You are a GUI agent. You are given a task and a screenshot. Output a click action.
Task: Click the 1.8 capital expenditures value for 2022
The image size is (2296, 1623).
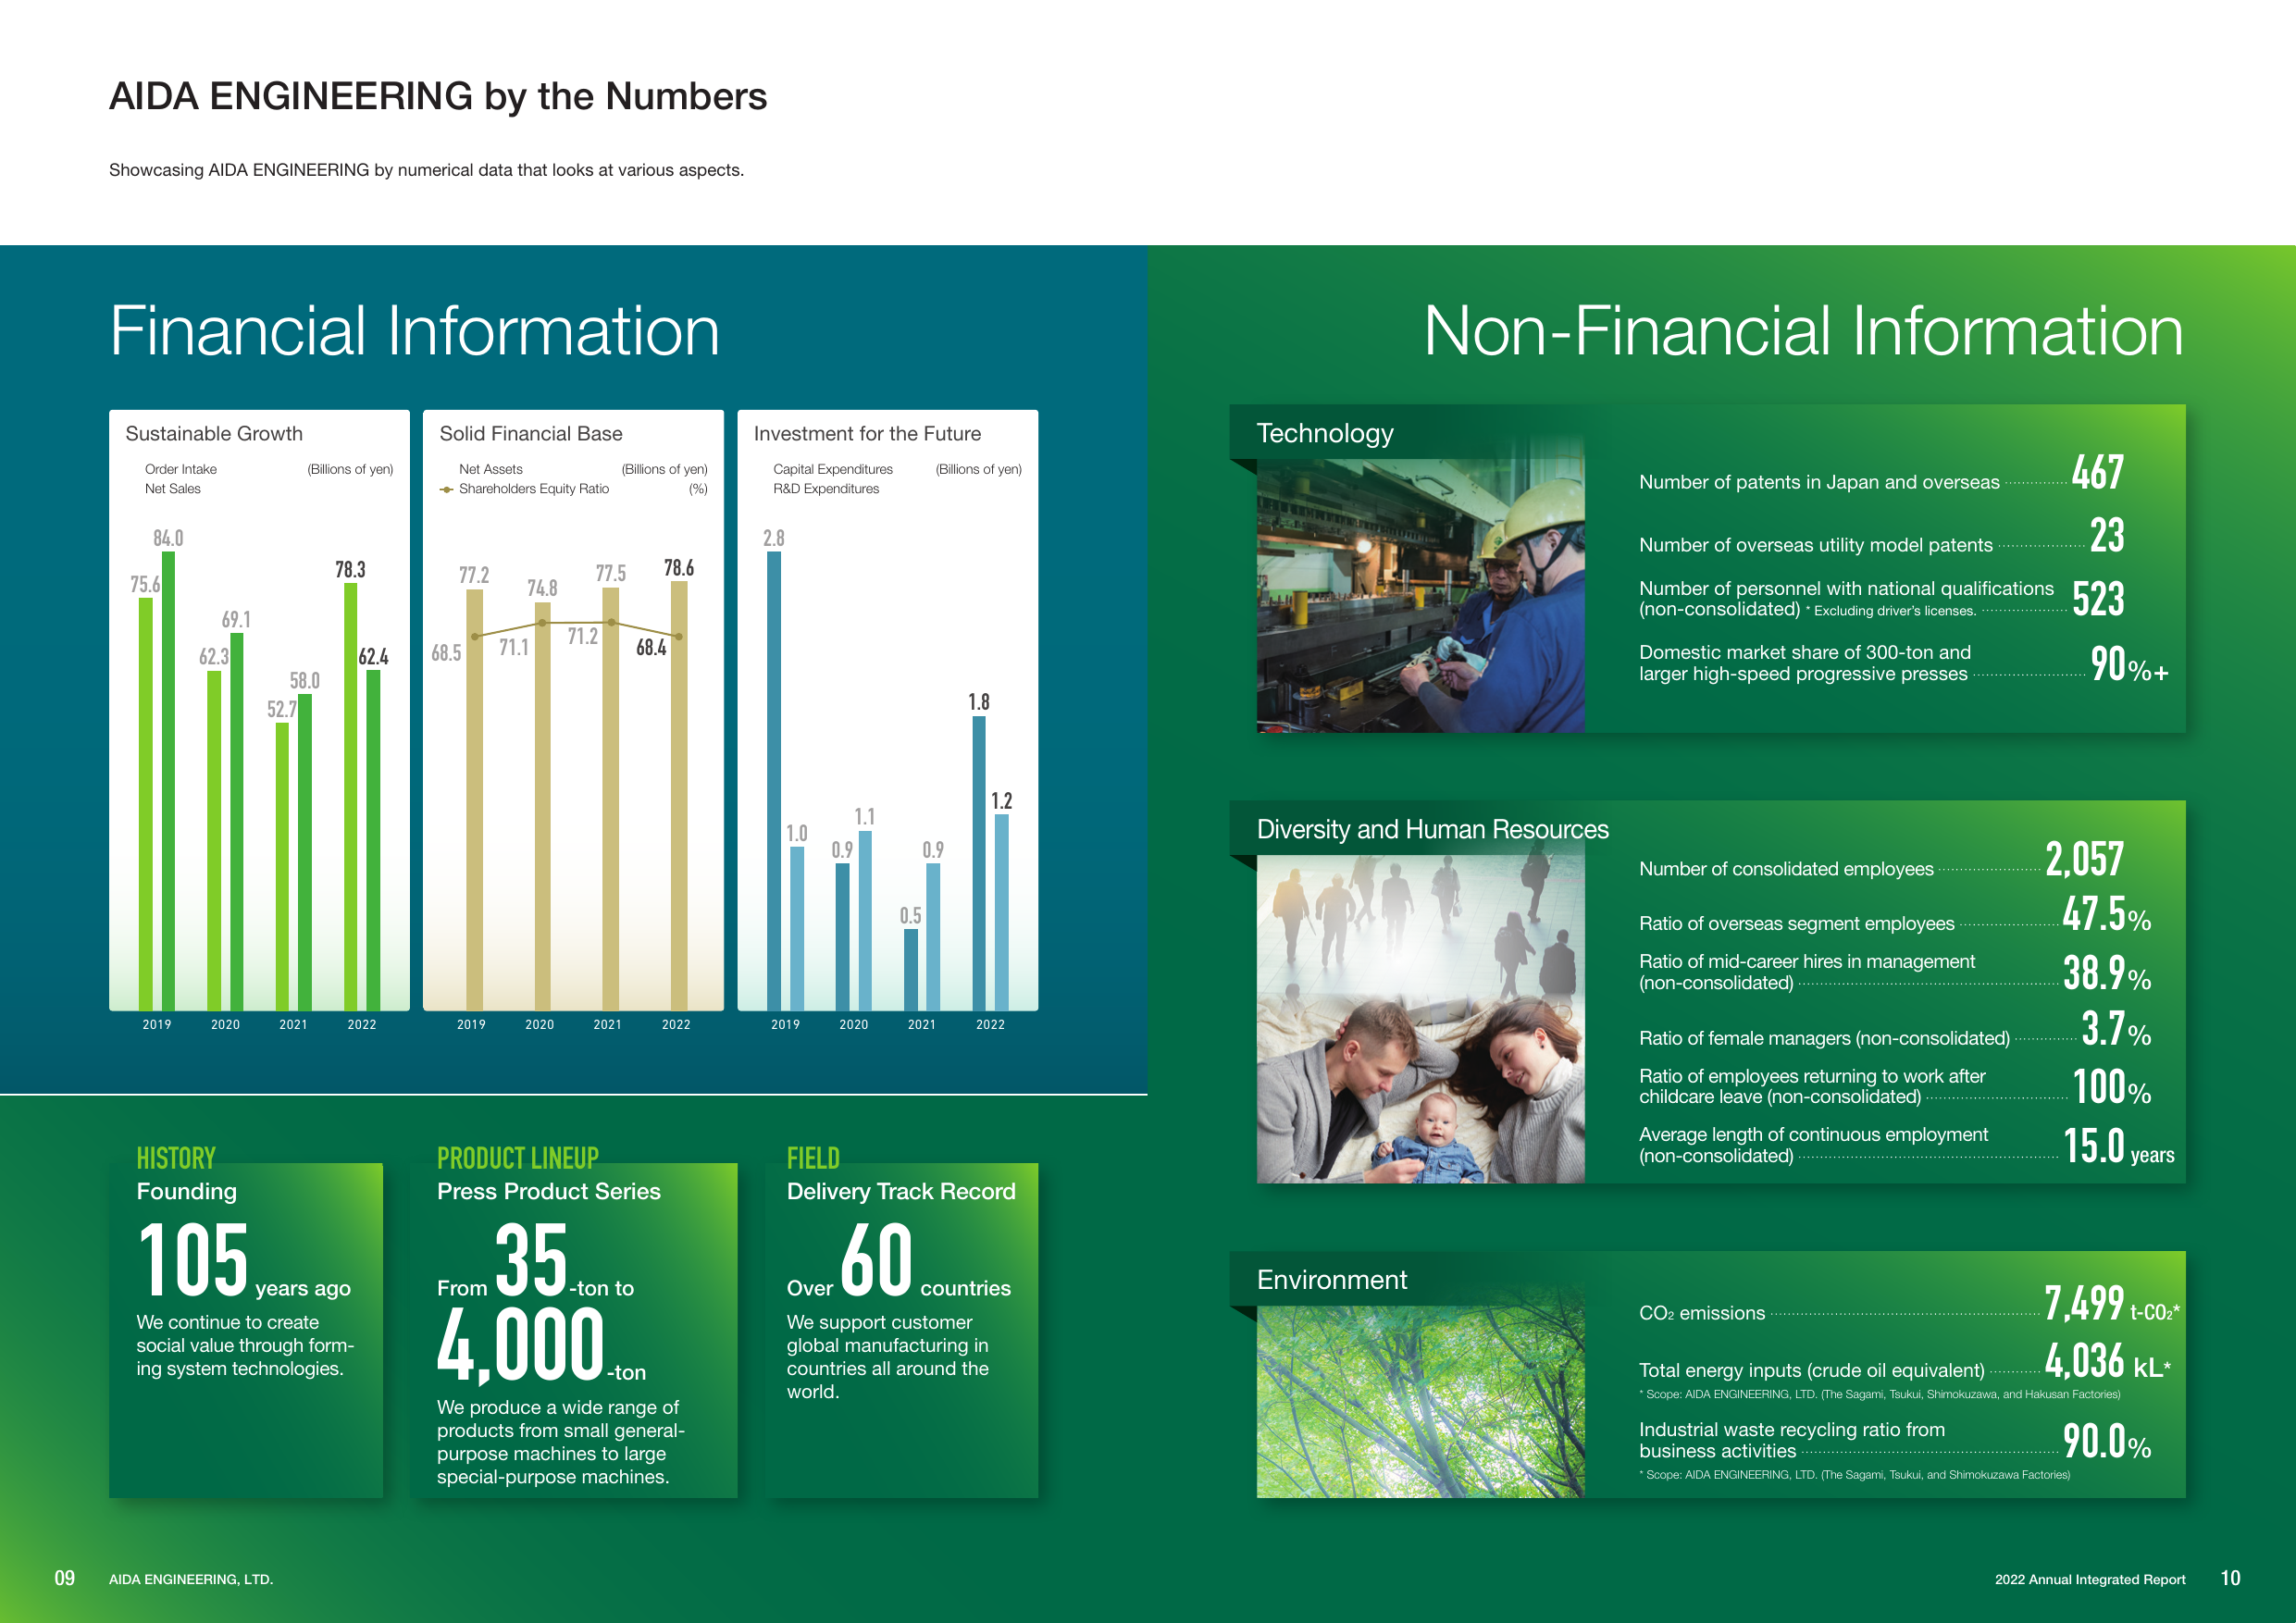click(979, 703)
